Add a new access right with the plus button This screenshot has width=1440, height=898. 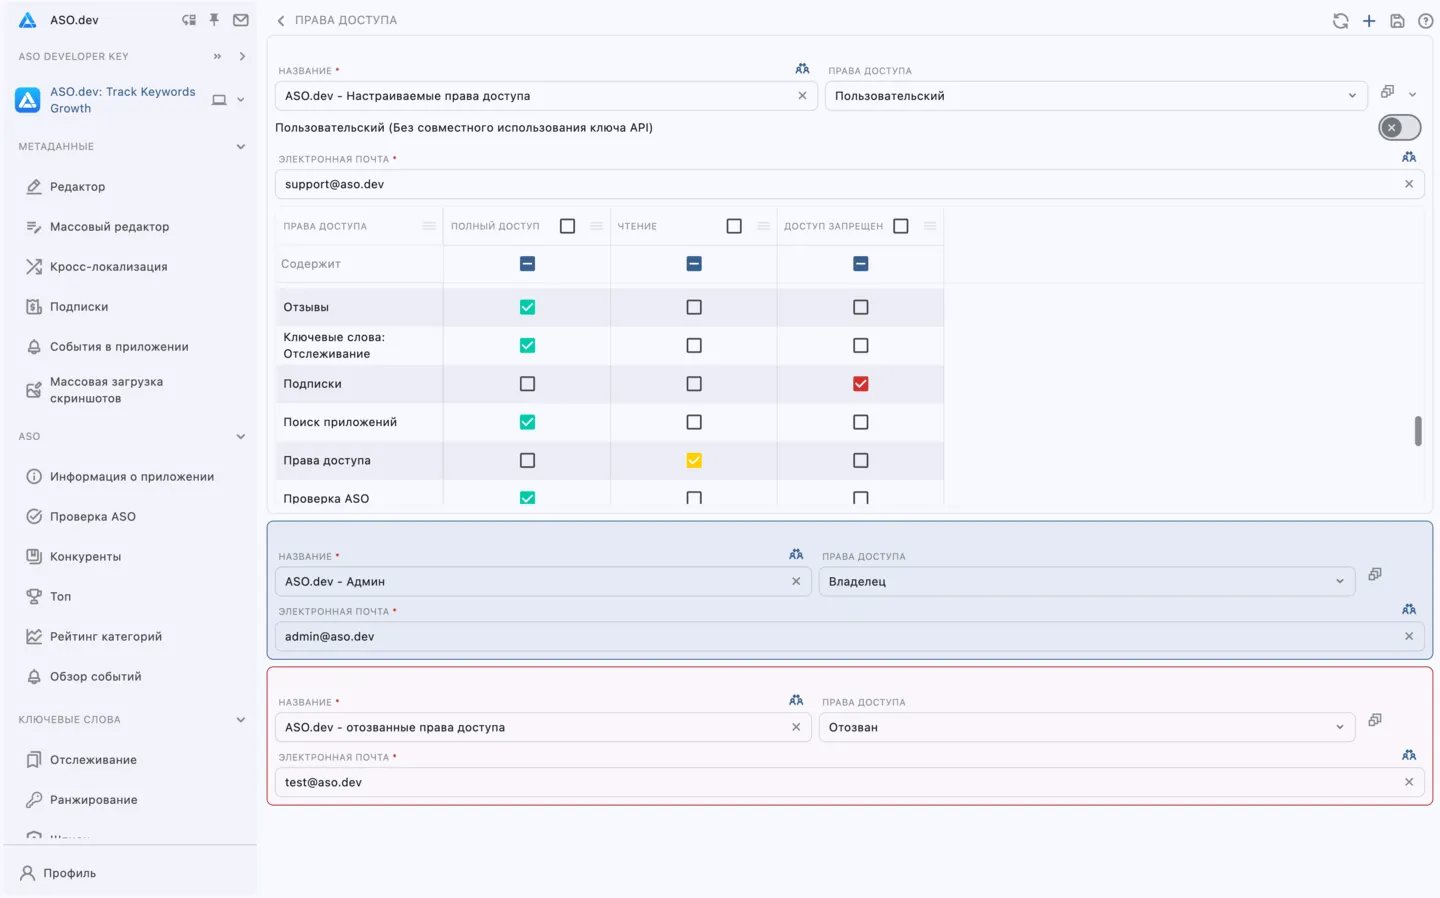[1369, 20]
